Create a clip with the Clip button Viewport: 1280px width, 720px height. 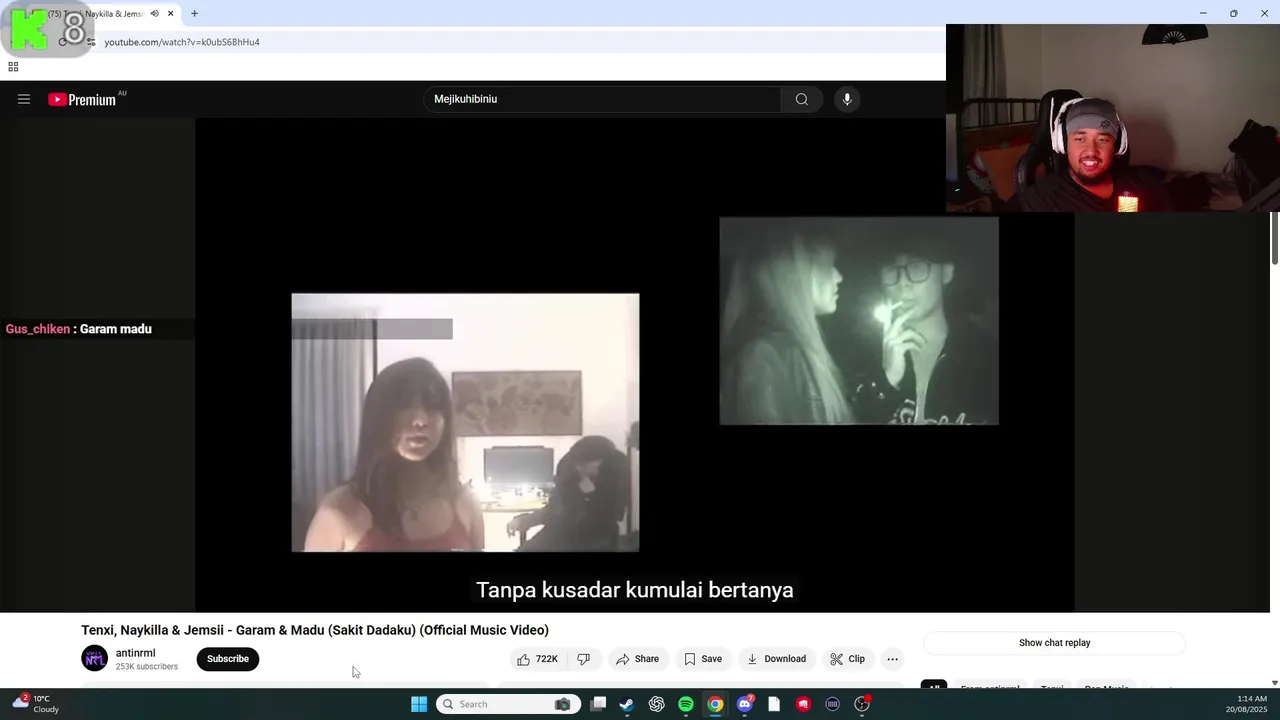coord(847,659)
